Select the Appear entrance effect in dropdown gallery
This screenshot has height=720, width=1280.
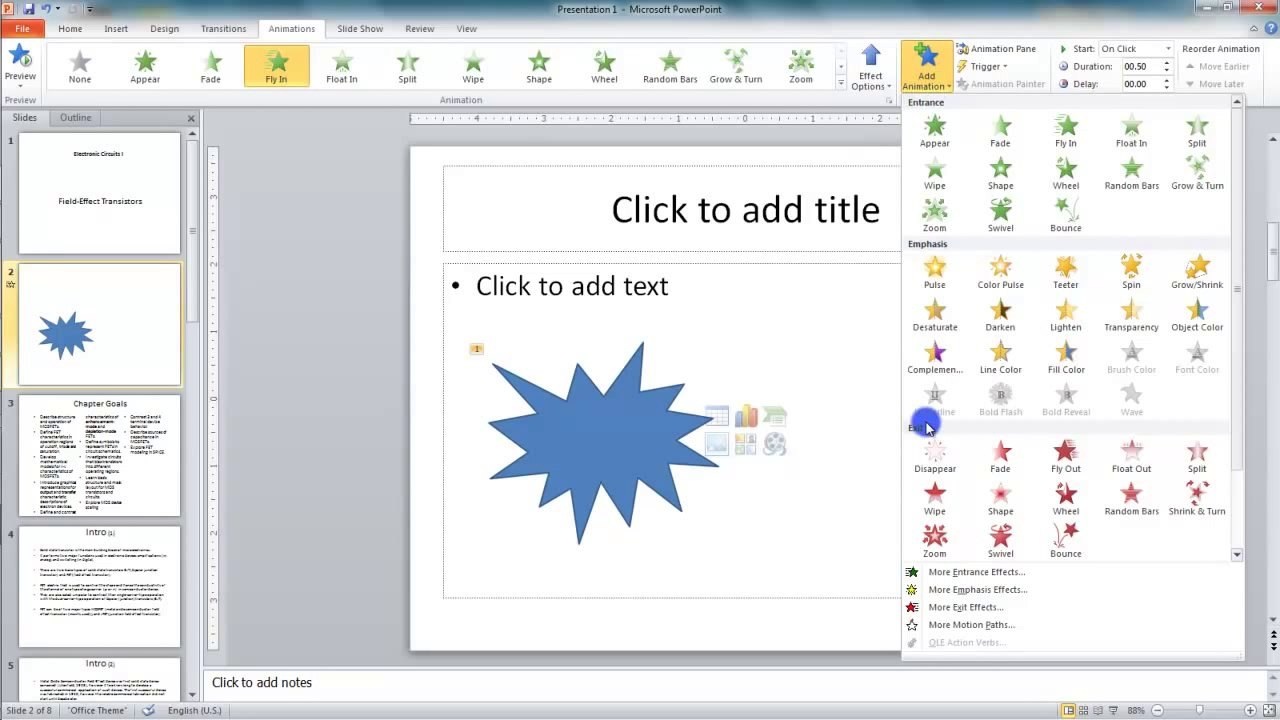pyautogui.click(x=934, y=131)
